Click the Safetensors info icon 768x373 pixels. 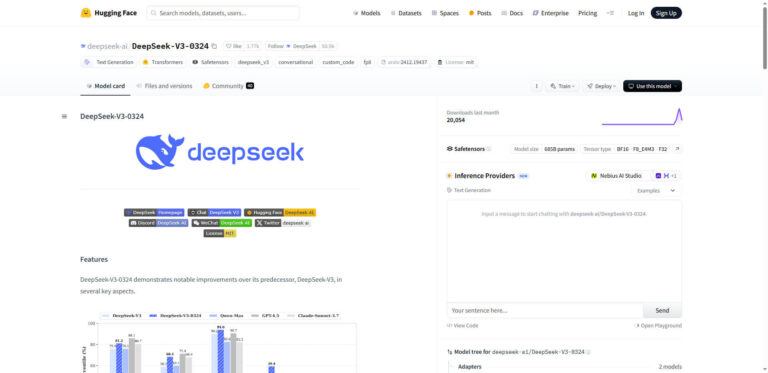pyautogui.click(x=489, y=149)
